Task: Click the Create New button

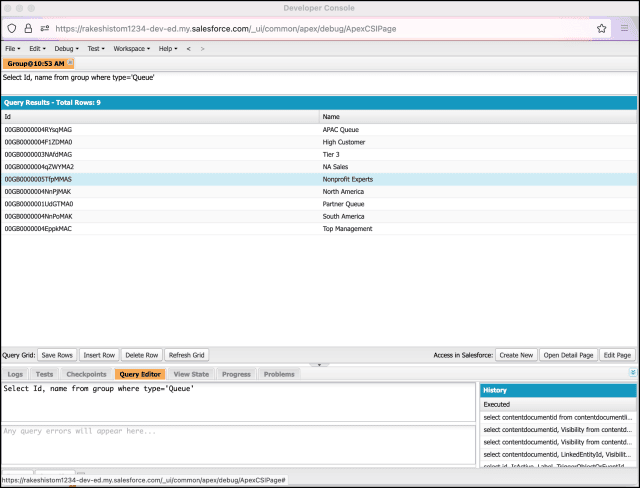Action: coord(516,355)
